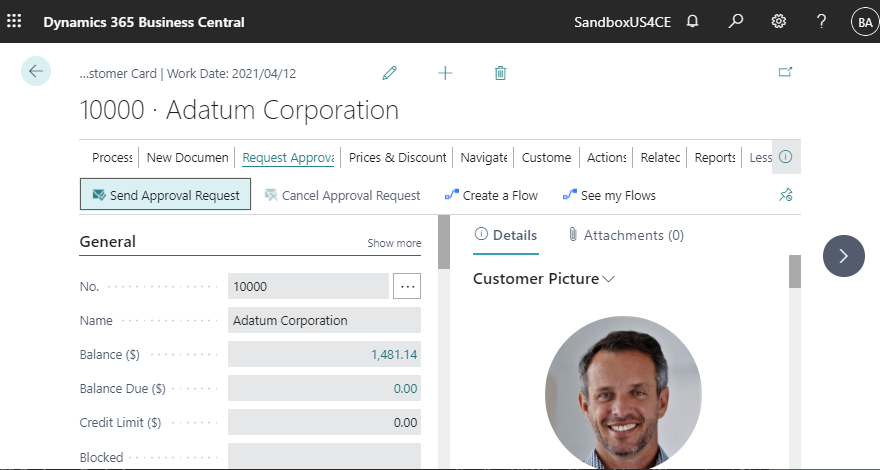Open the BA user account avatar
Image resolution: width=880 pixels, height=470 pixels.
click(865, 22)
